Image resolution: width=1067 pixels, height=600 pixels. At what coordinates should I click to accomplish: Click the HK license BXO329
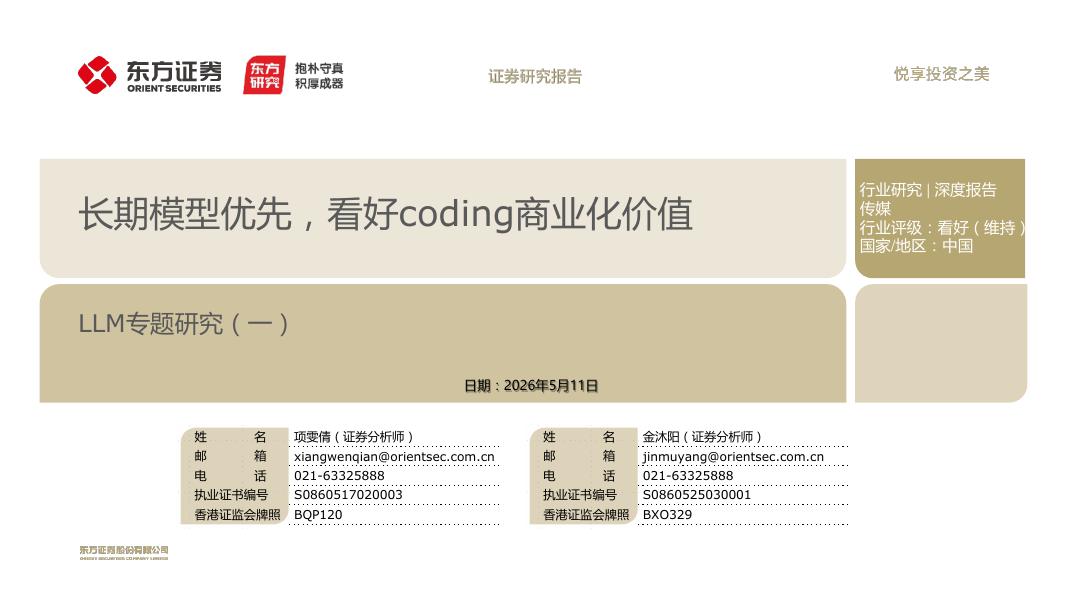point(667,514)
